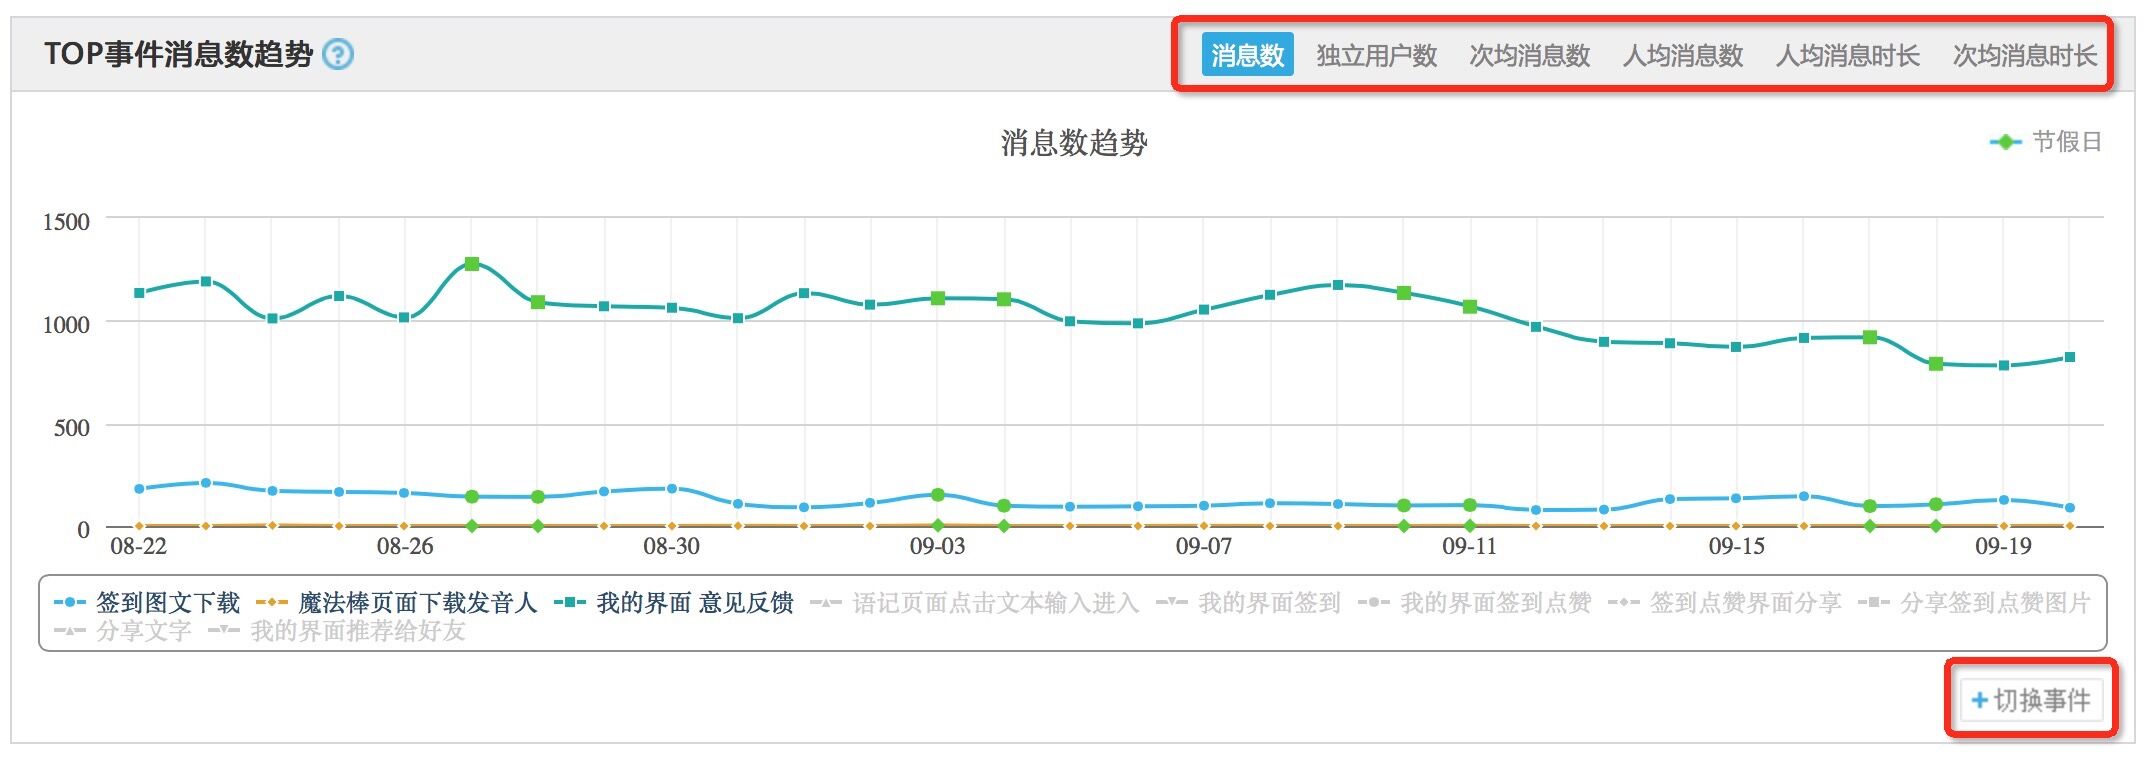Viewport: 2150px width, 758px height.
Task: Click 签到图文下载 legend line icon
Action: pyautogui.click(x=69, y=603)
